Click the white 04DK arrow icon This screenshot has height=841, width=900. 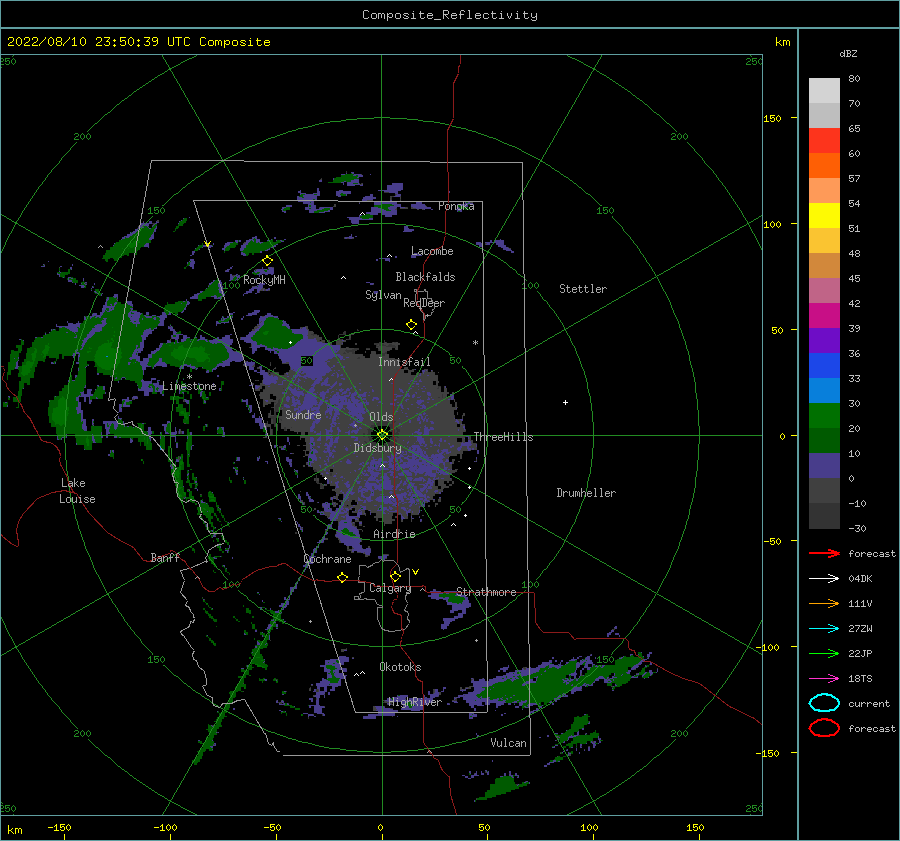[824, 579]
